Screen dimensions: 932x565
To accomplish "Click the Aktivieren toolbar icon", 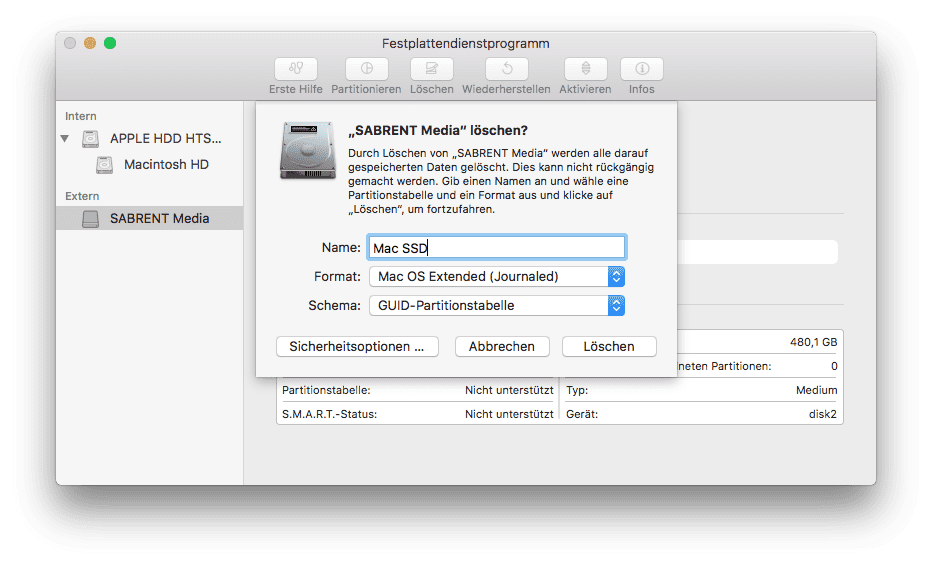I will click(x=585, y=69).
